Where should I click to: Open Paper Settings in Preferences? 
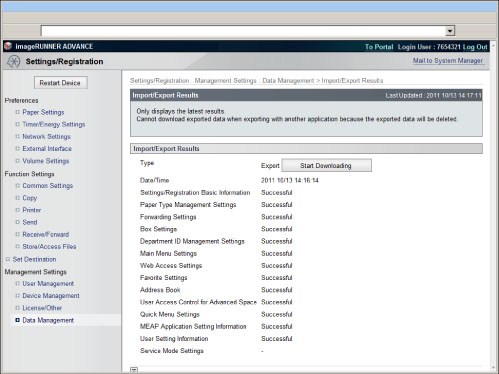click(43, 112)
